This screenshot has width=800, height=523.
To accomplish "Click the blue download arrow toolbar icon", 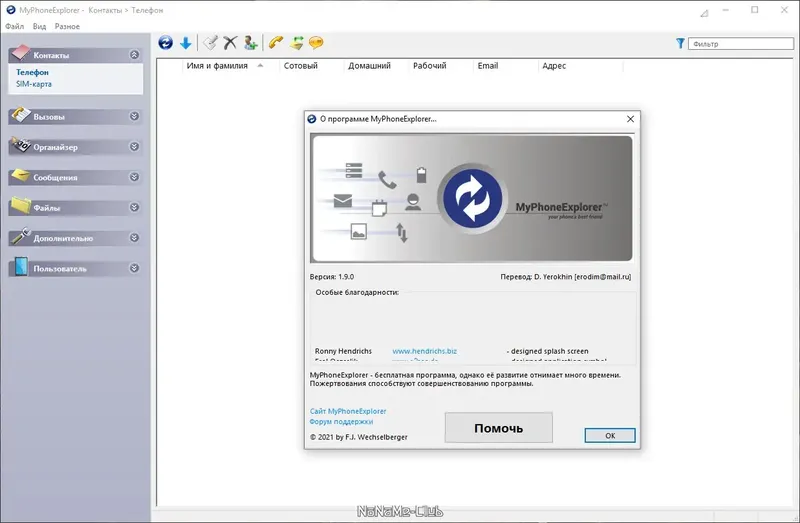I will pos(186,43).
